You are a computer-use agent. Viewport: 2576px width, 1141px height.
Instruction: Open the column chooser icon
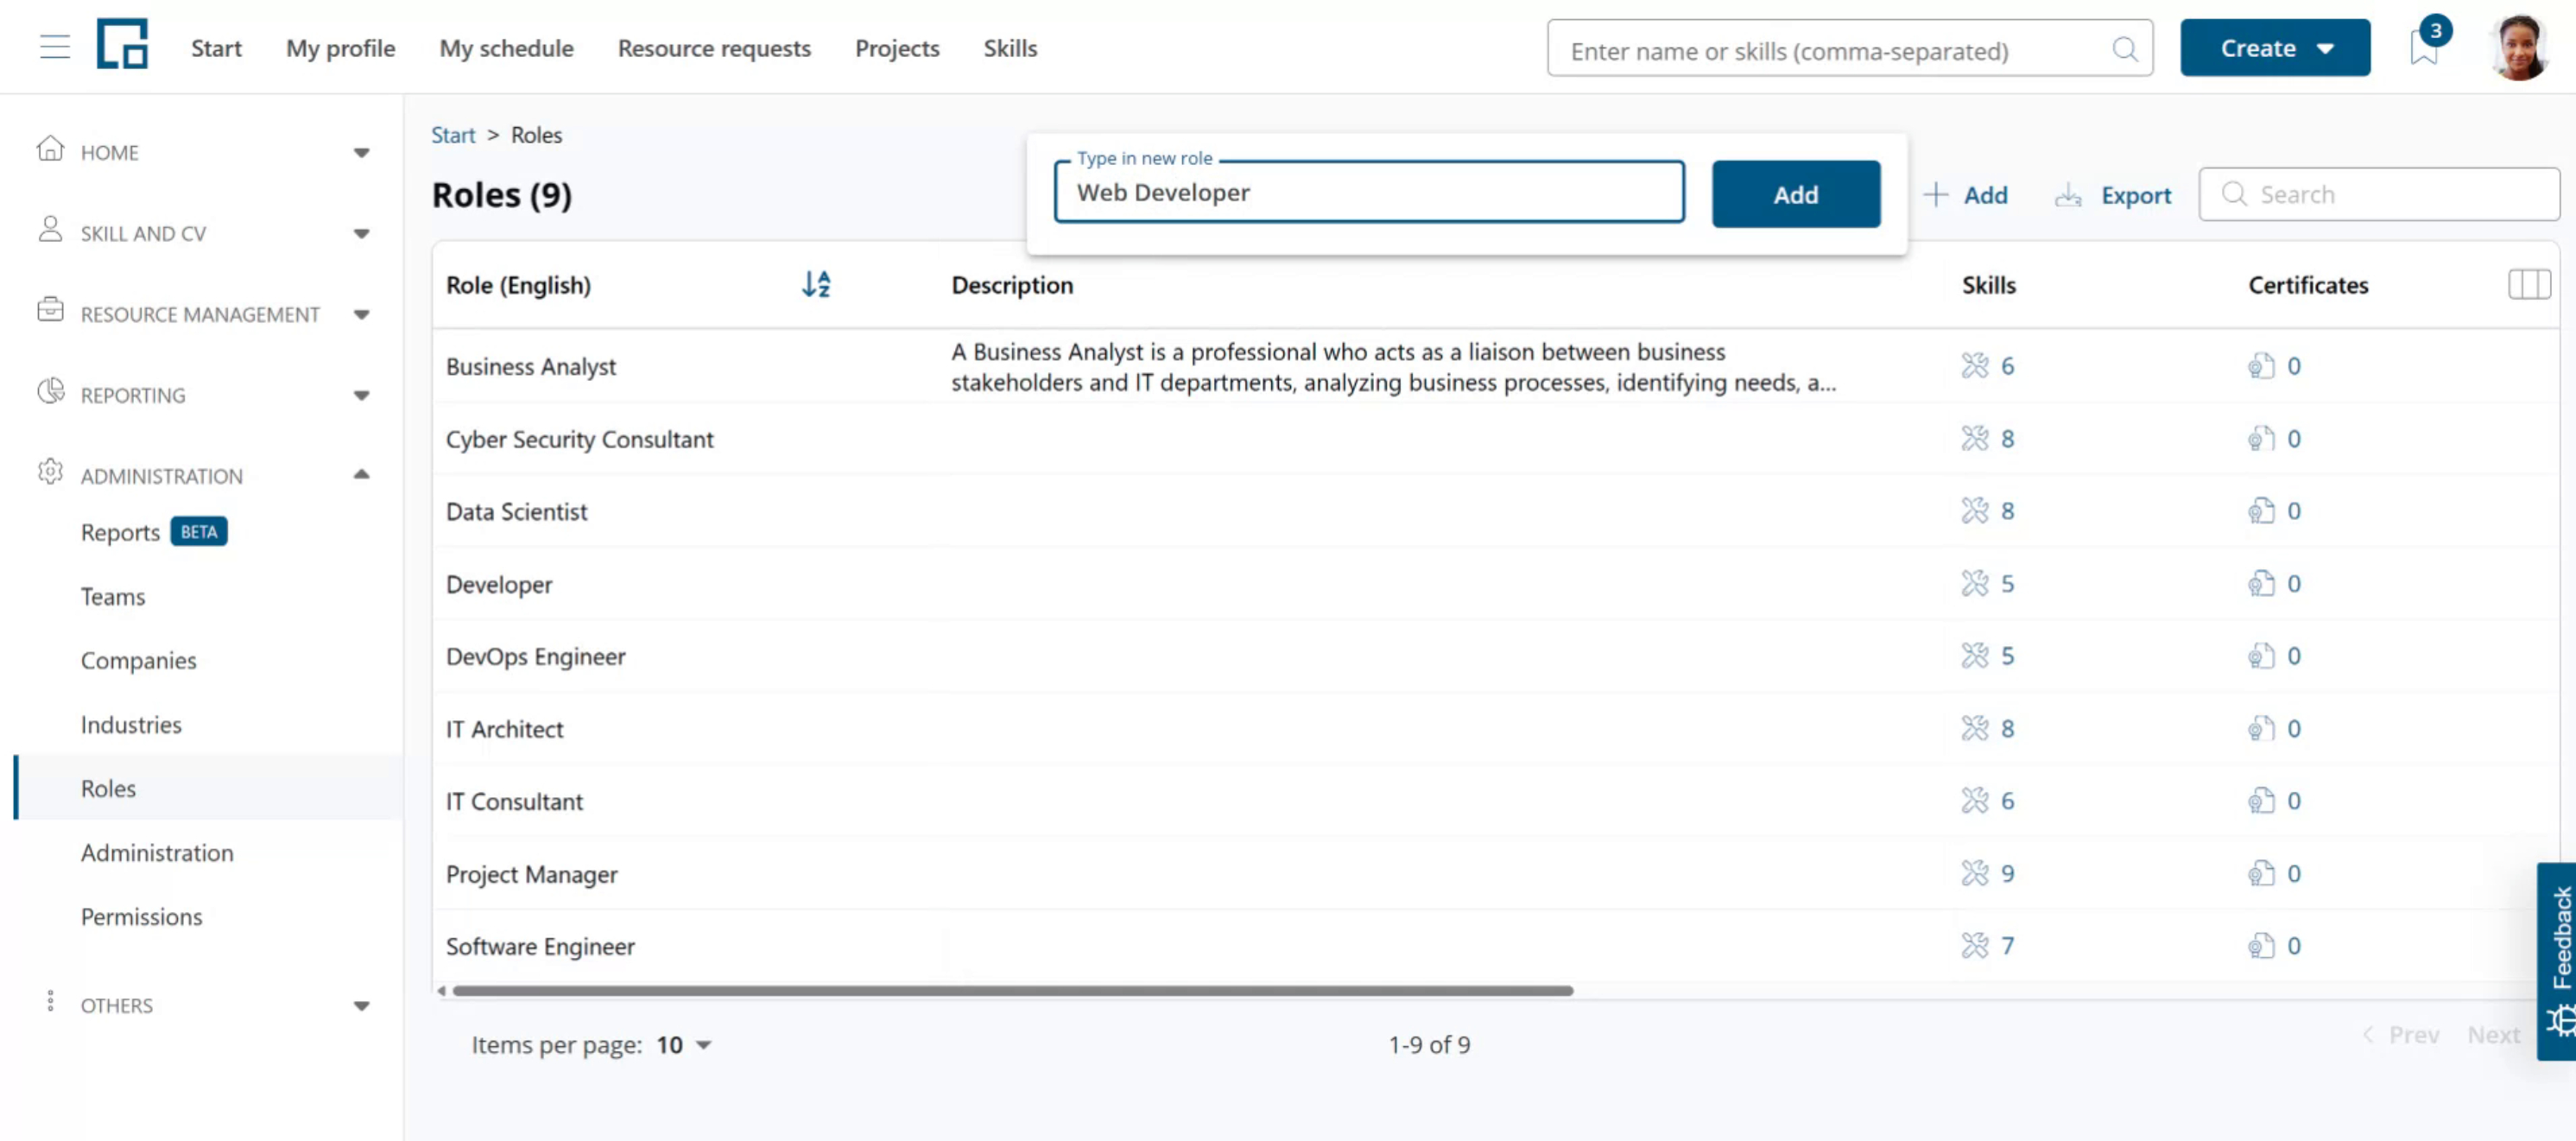(x=2528, y=284)
